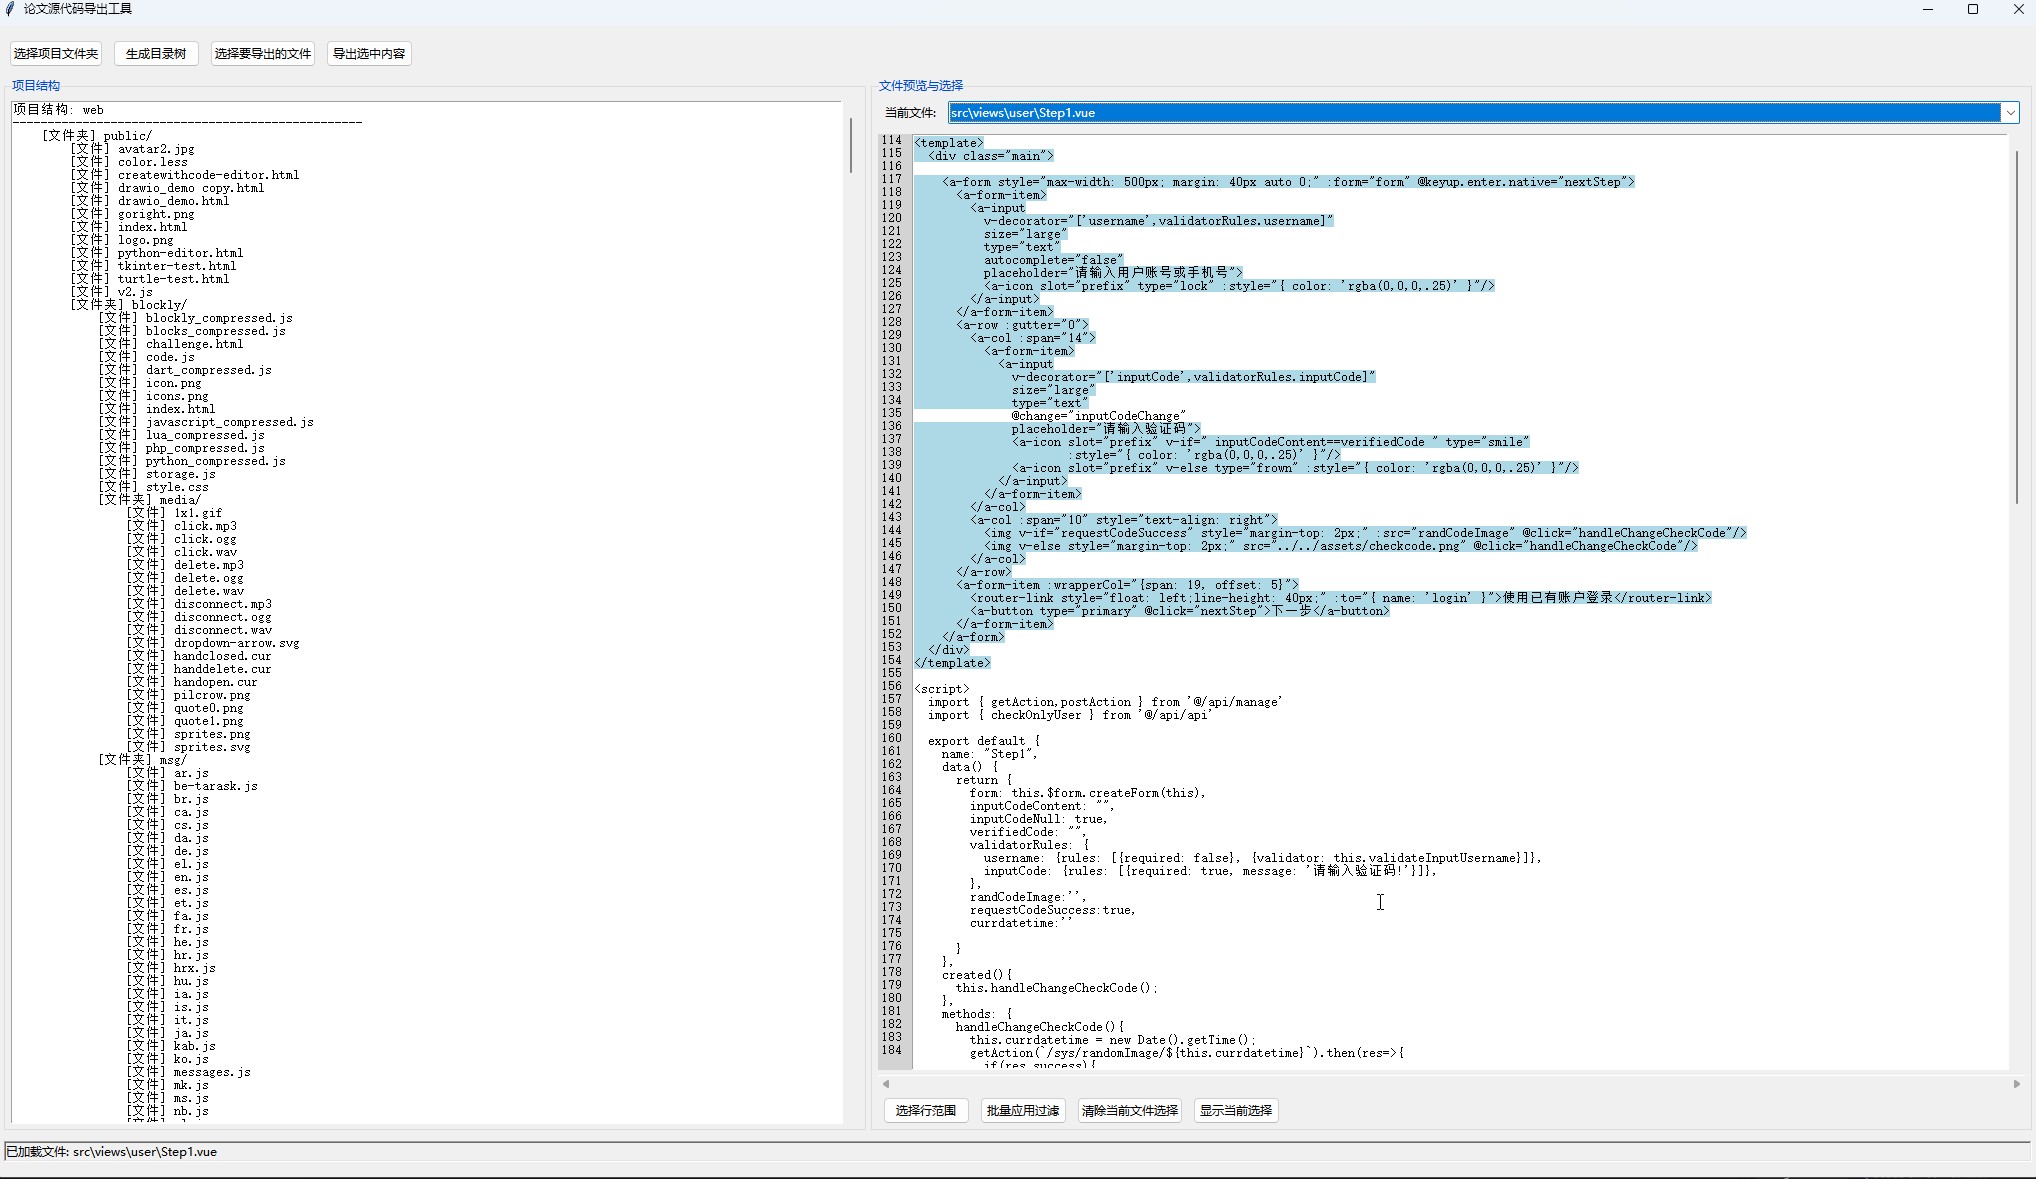Click the python-editor.html entry
Image resolution: width=2036 pixels, height=1179 pixels.
[x=157, y=253]
